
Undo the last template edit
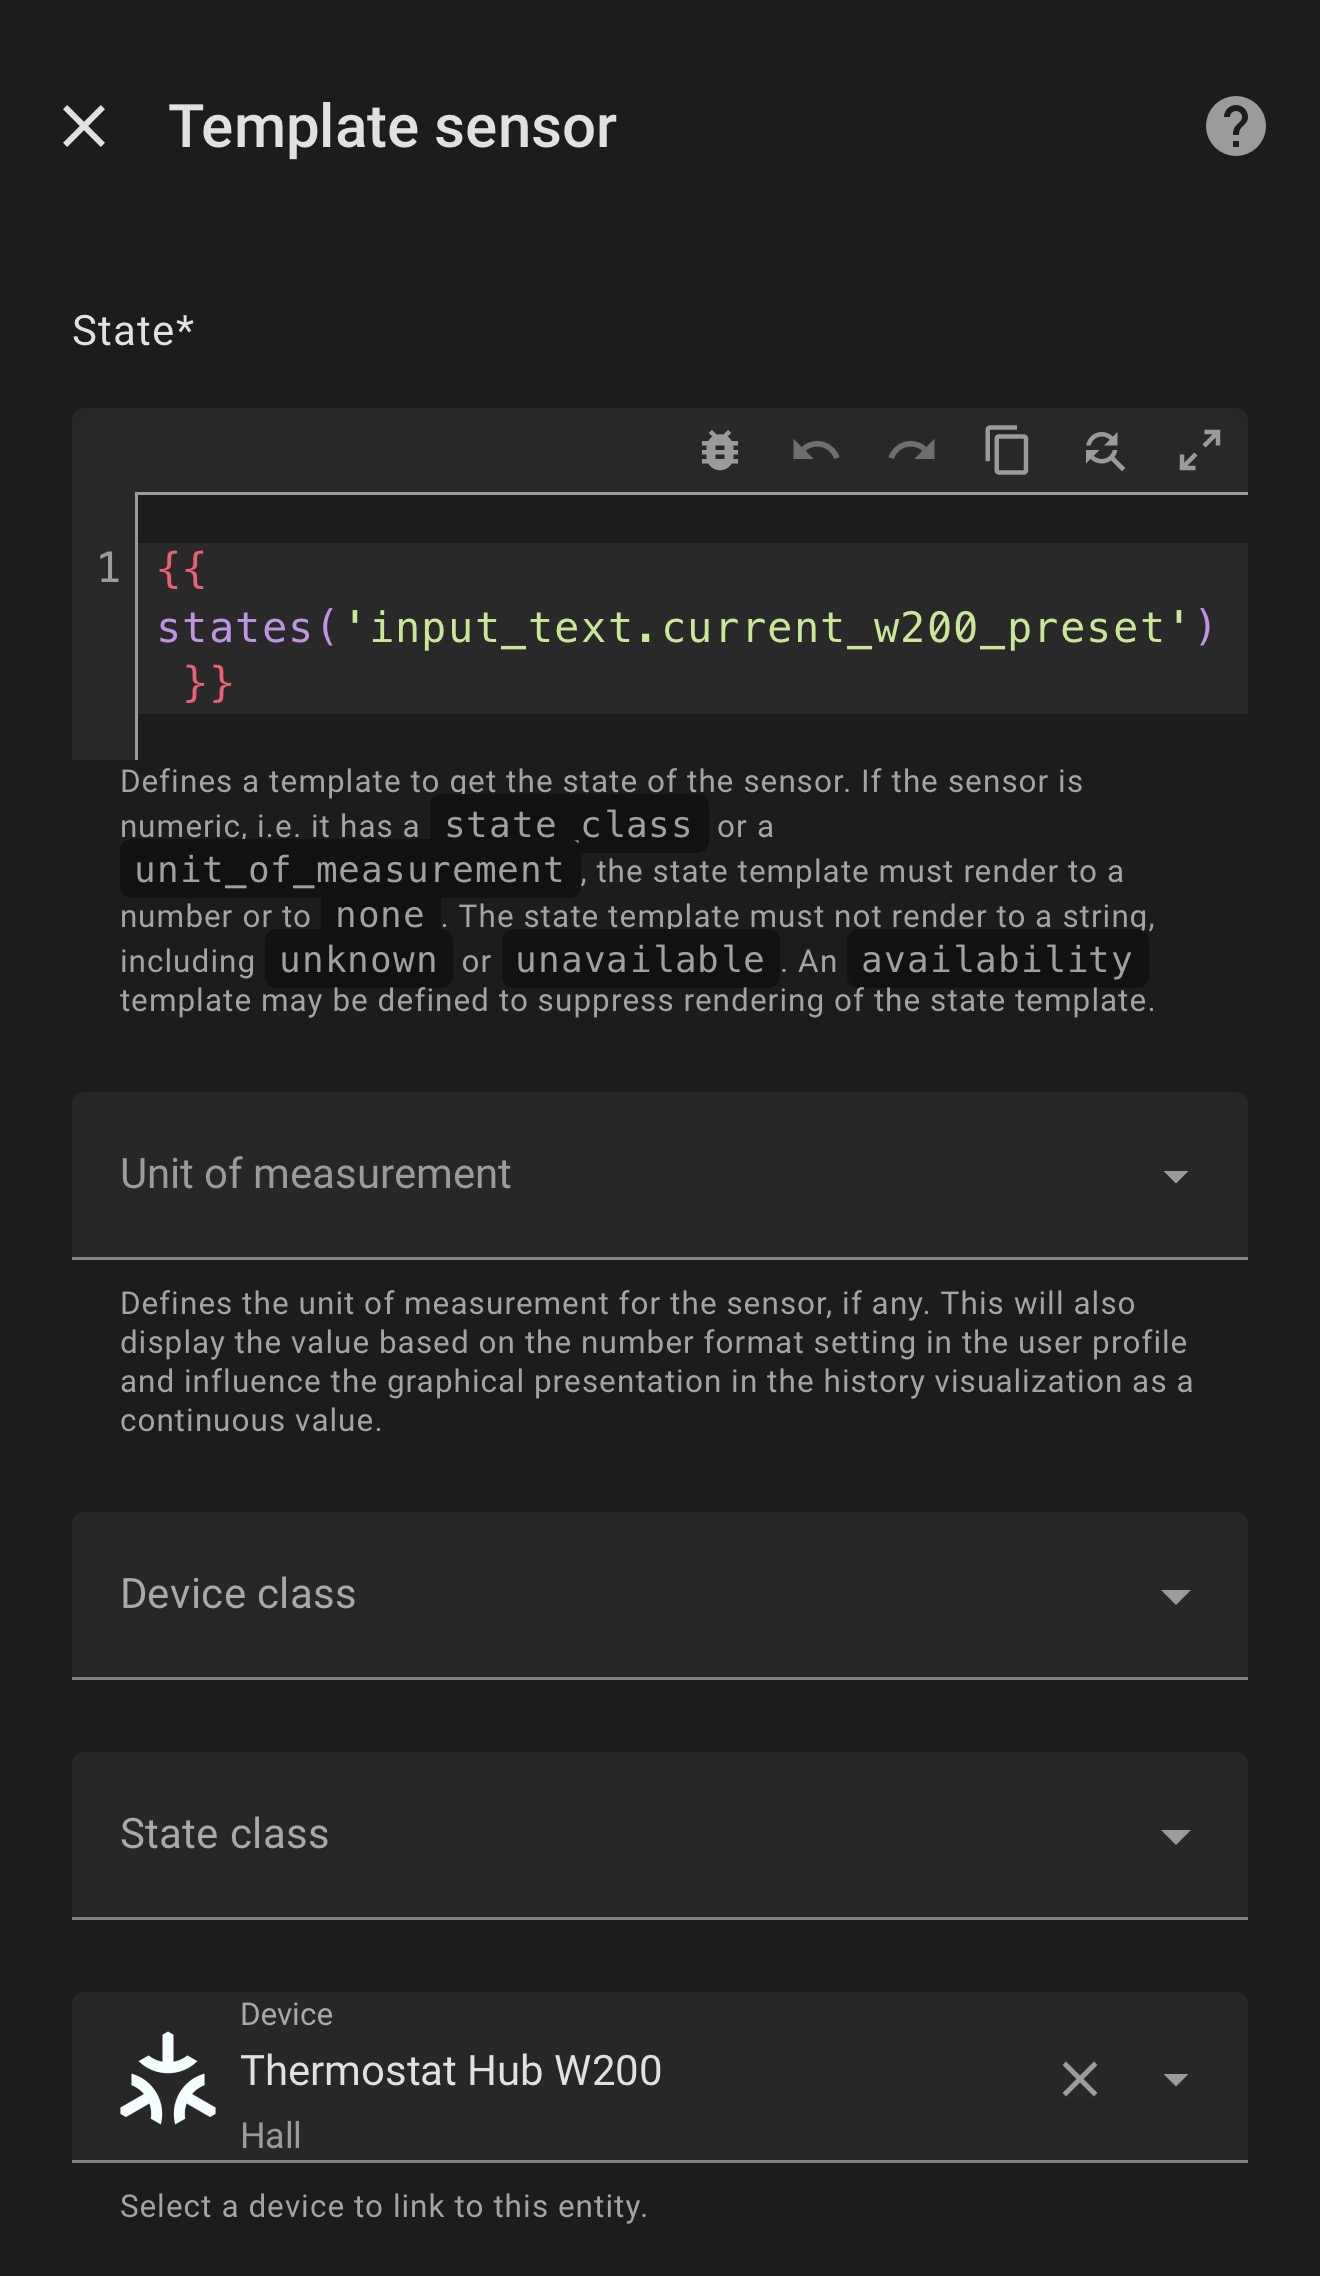click(815, 451)
